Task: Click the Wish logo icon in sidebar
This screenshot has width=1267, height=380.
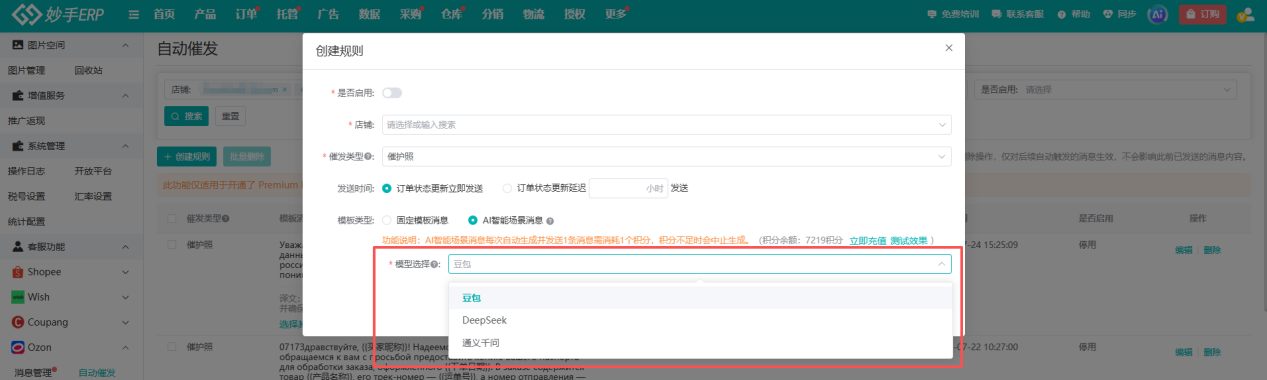Action: (x=18, y=297)
